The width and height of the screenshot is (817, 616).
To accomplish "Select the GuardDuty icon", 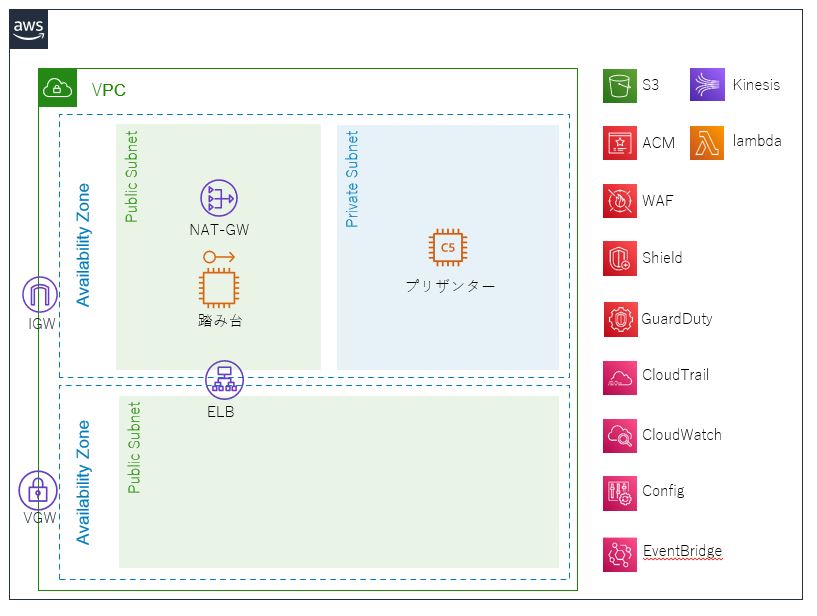I will coord(621,319).
